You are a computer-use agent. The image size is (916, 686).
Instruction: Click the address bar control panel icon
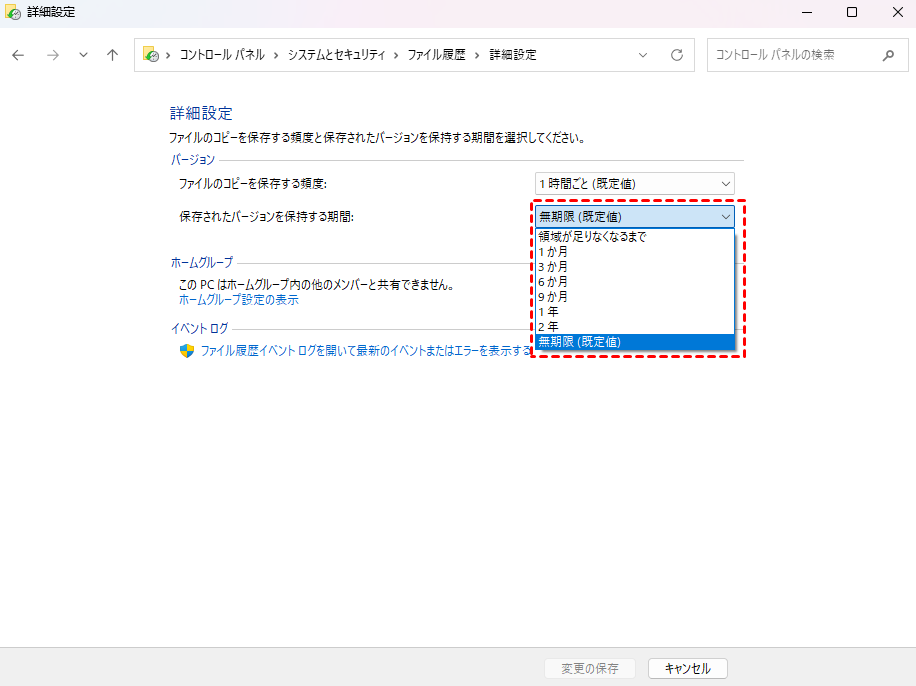[151, 55]
